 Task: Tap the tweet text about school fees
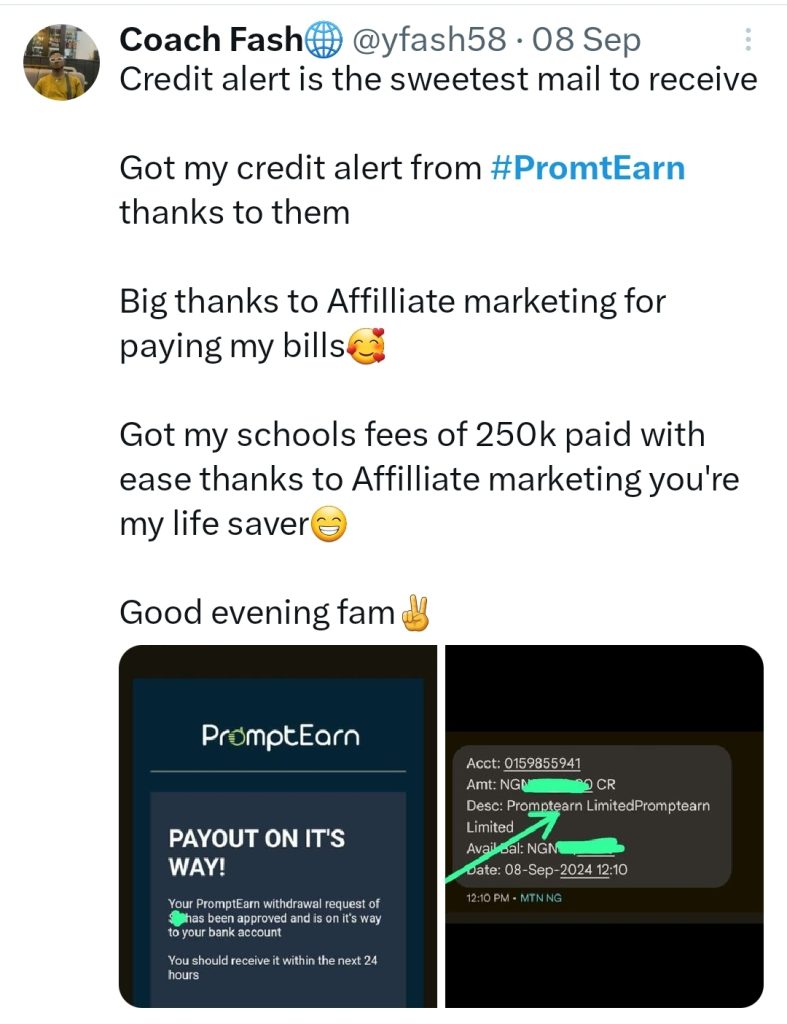(x=429, y=479)
